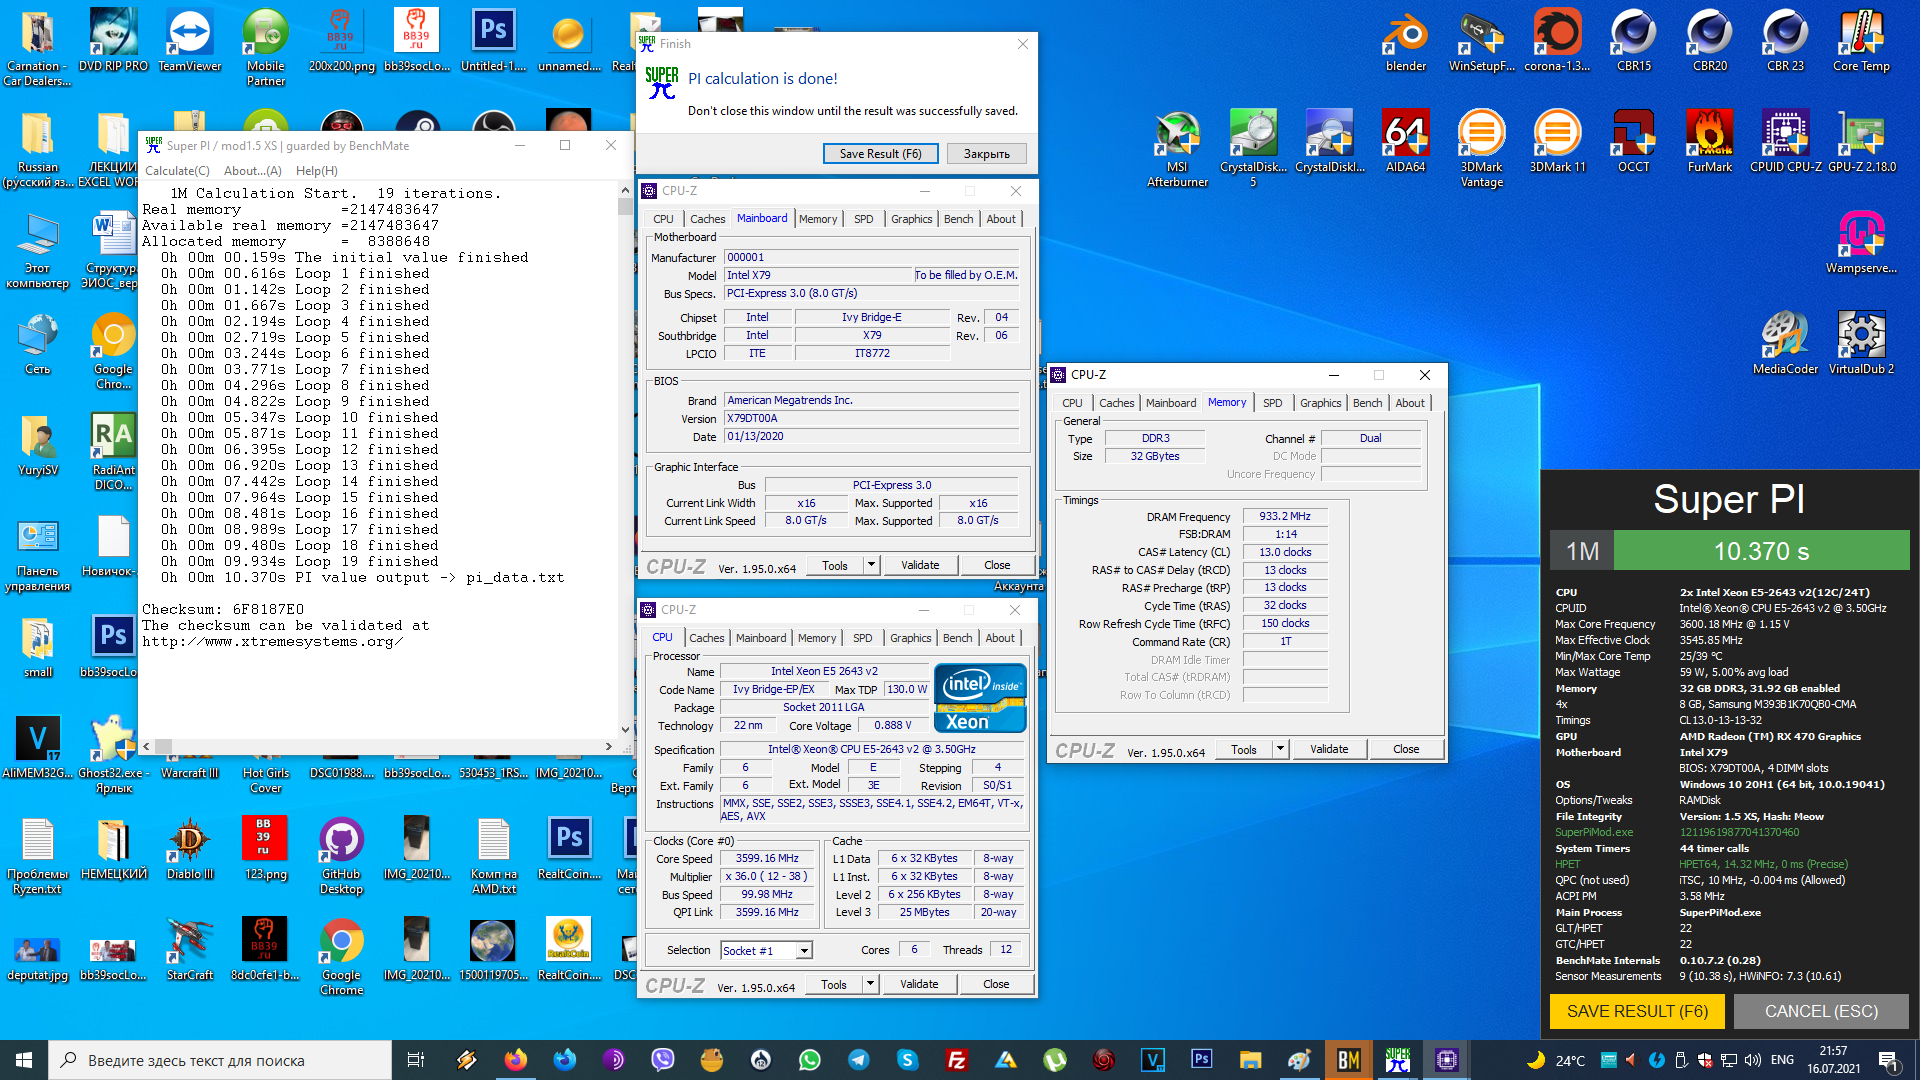Viewport: 1920px width, 1080px height.
Task: Open DVD RIP PRO shortcut
Action: 113,40
